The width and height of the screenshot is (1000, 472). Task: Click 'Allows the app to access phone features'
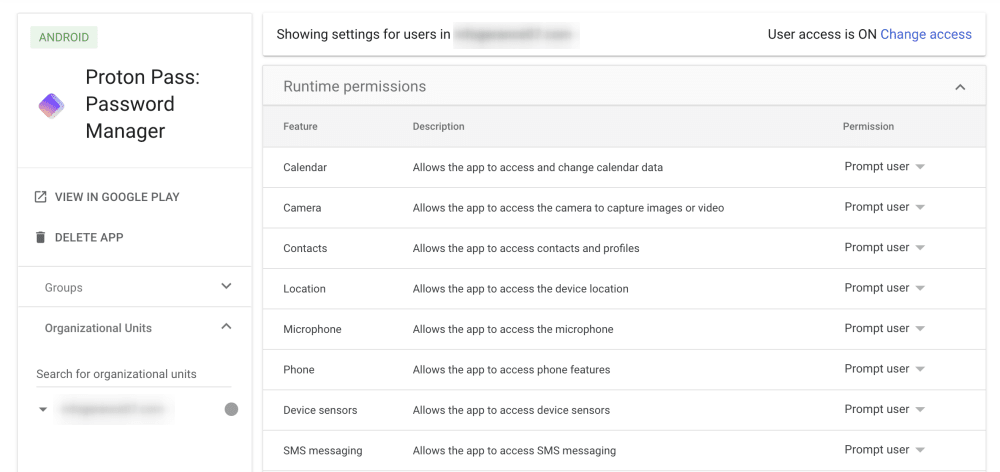tap(511, 369)
